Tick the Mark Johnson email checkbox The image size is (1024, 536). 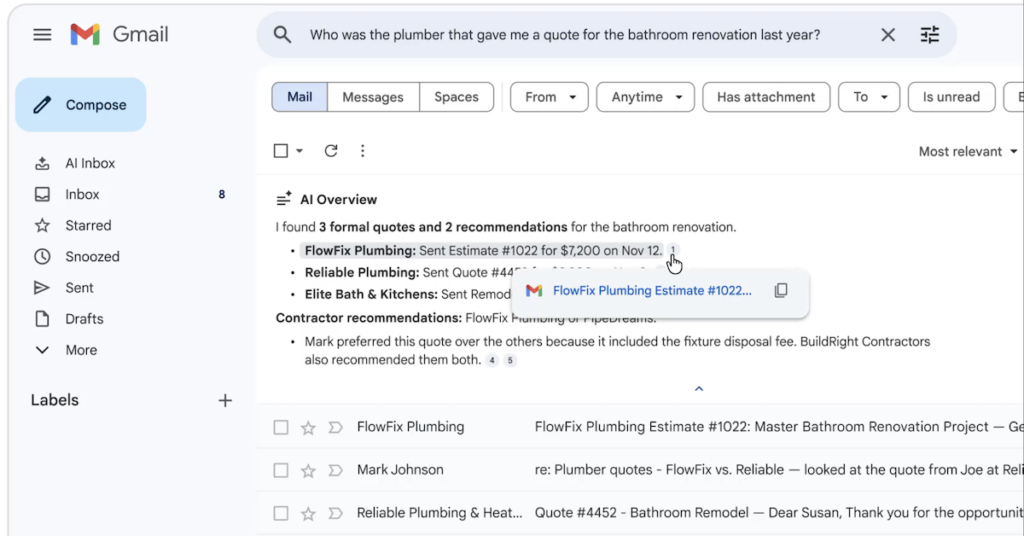281,471
